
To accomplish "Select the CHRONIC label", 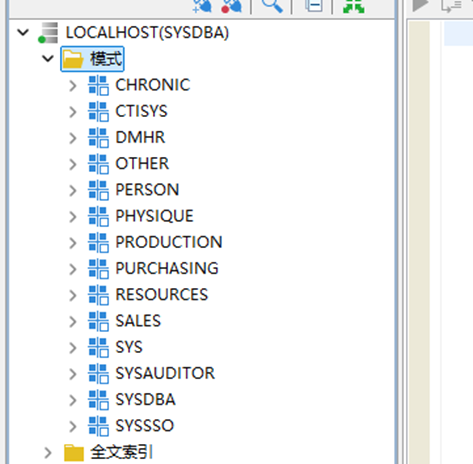I will click(x=153, y=85).
